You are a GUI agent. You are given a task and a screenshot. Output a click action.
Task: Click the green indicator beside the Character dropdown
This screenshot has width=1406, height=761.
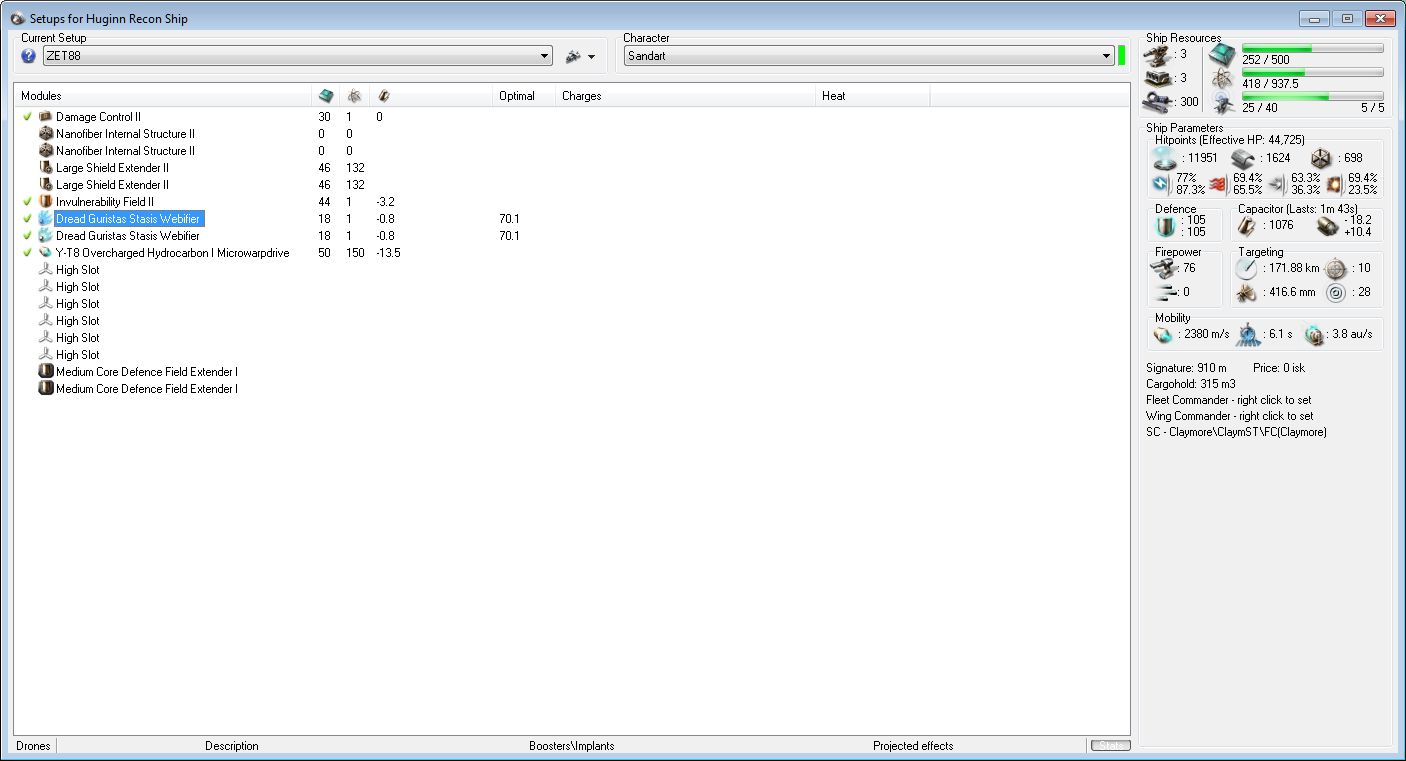1122,55
